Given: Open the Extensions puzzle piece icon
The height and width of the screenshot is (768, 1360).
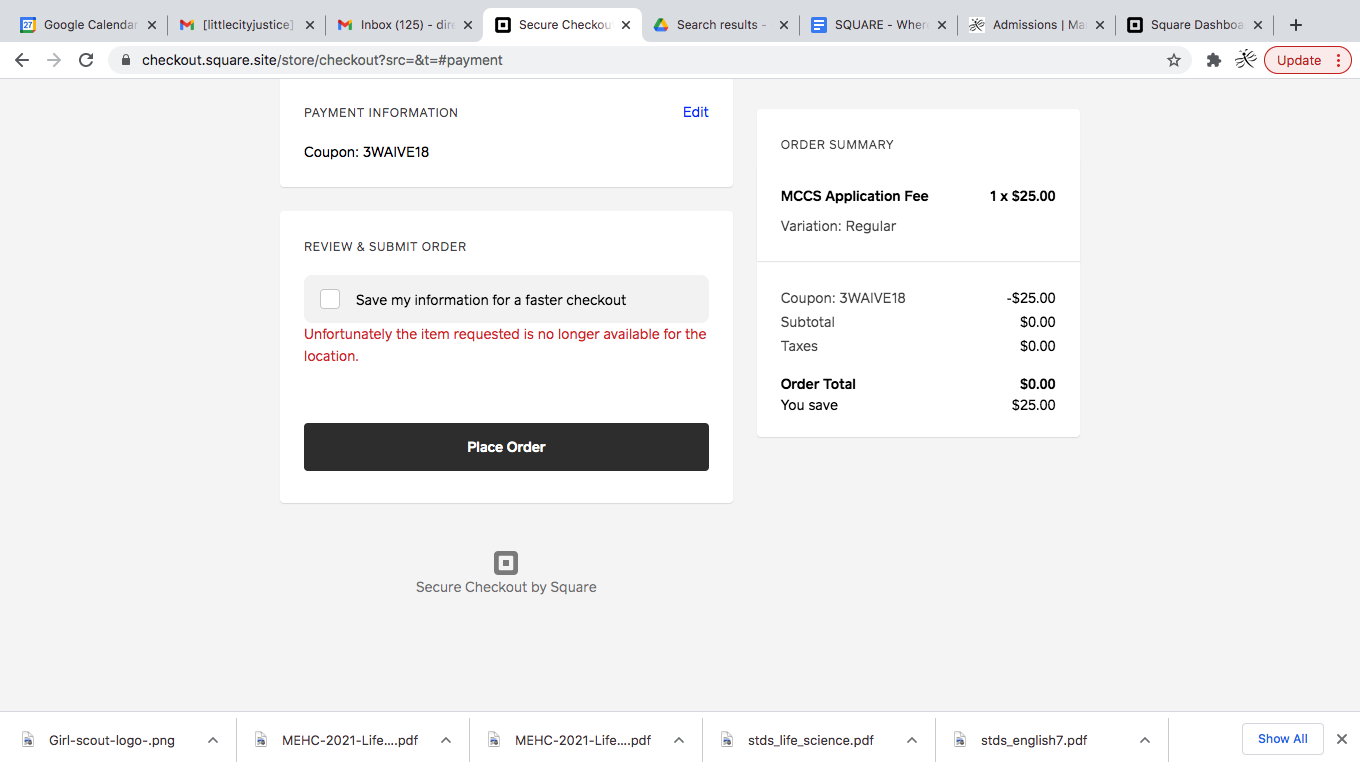Looking at the screenshot, I should coord(1214,60).
